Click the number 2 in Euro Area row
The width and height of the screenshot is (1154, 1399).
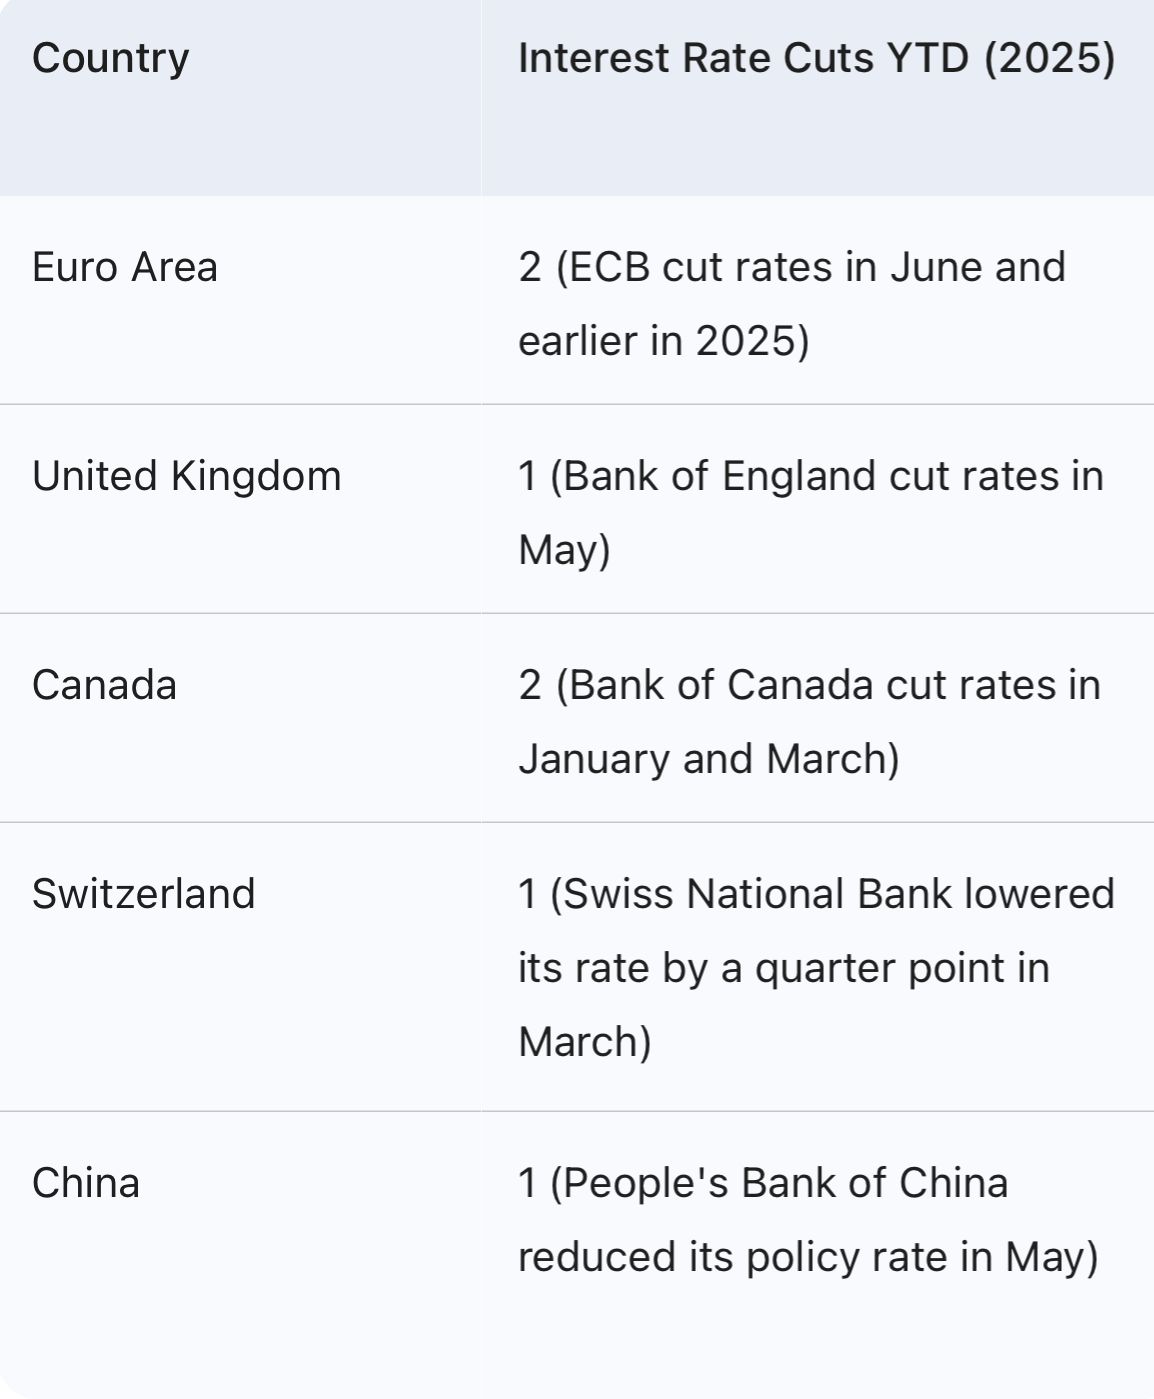tap(530, 267)
